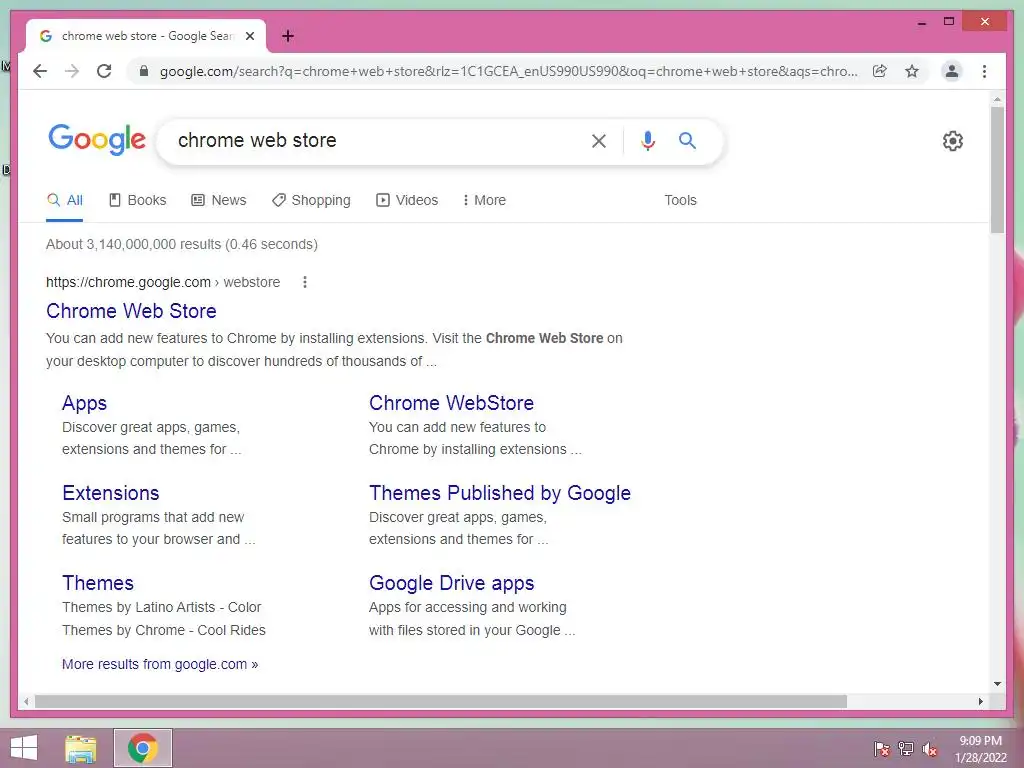This screenshot has height=768, width=1024.
Task: Expand the More search filters
Action: pyautogui.click(x=484, y=200)
